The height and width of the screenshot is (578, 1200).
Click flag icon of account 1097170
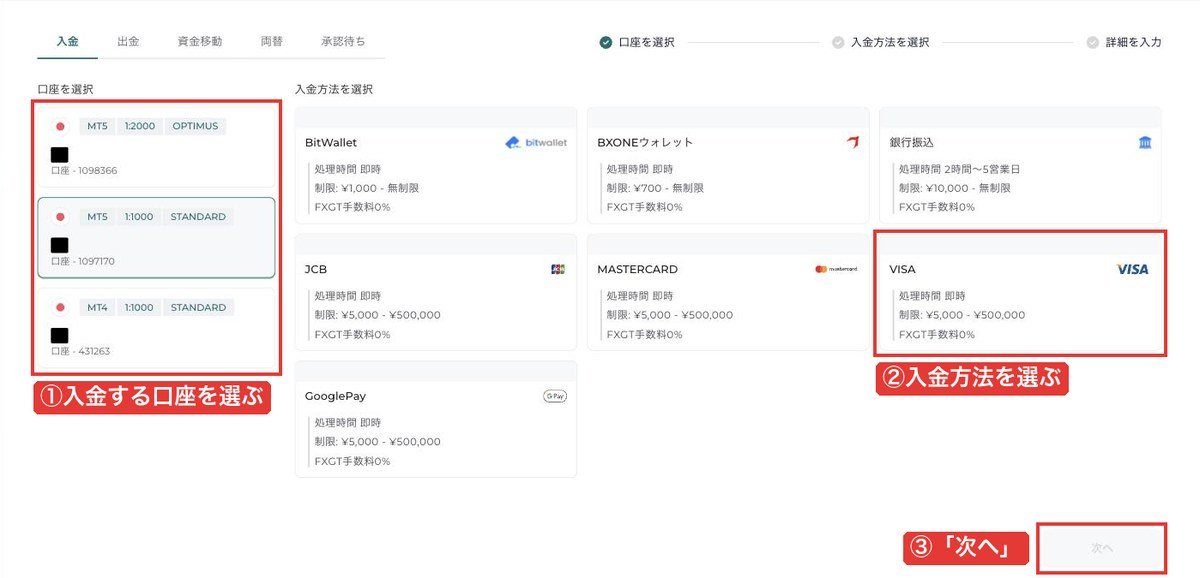pos(60,217)
